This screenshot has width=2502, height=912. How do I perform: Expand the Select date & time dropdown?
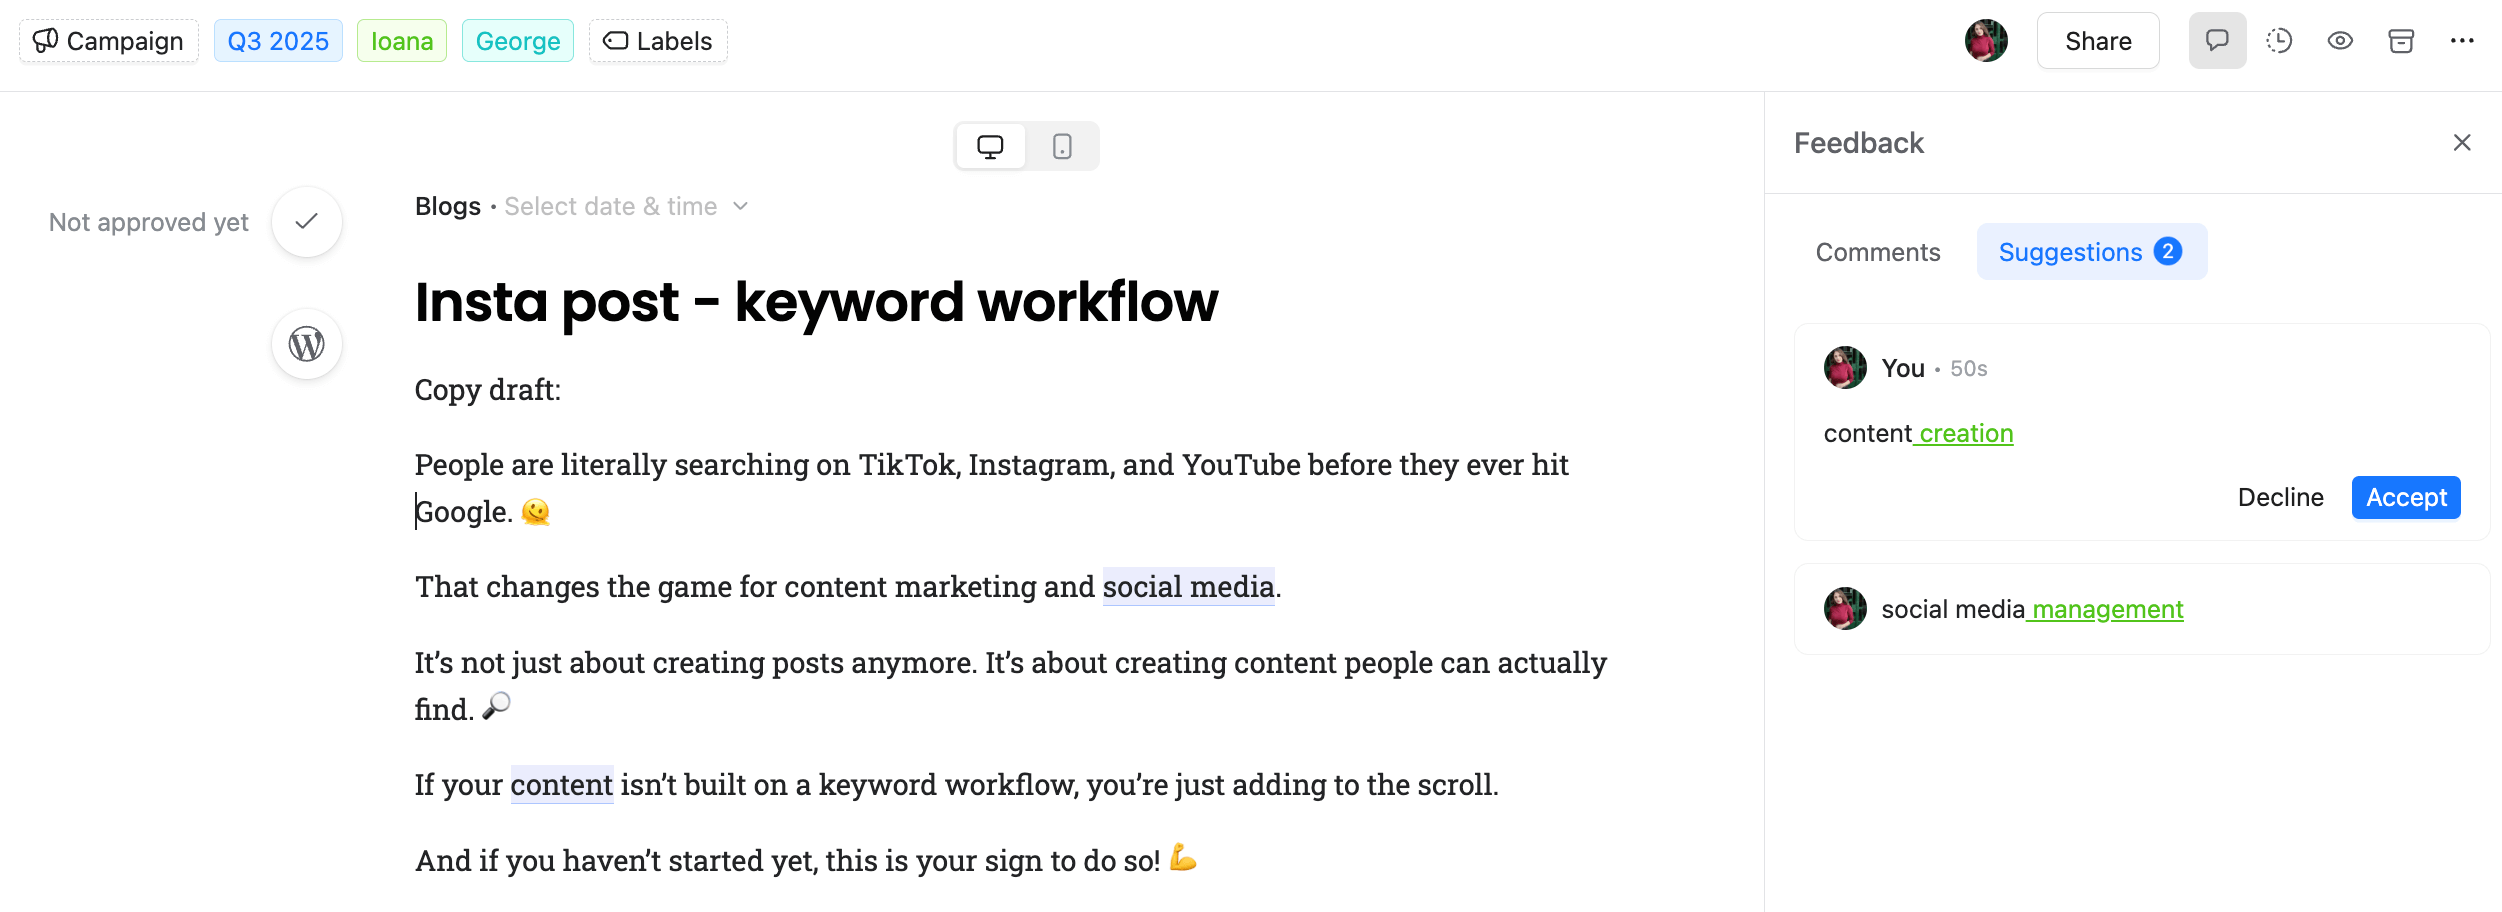(625, 207)
